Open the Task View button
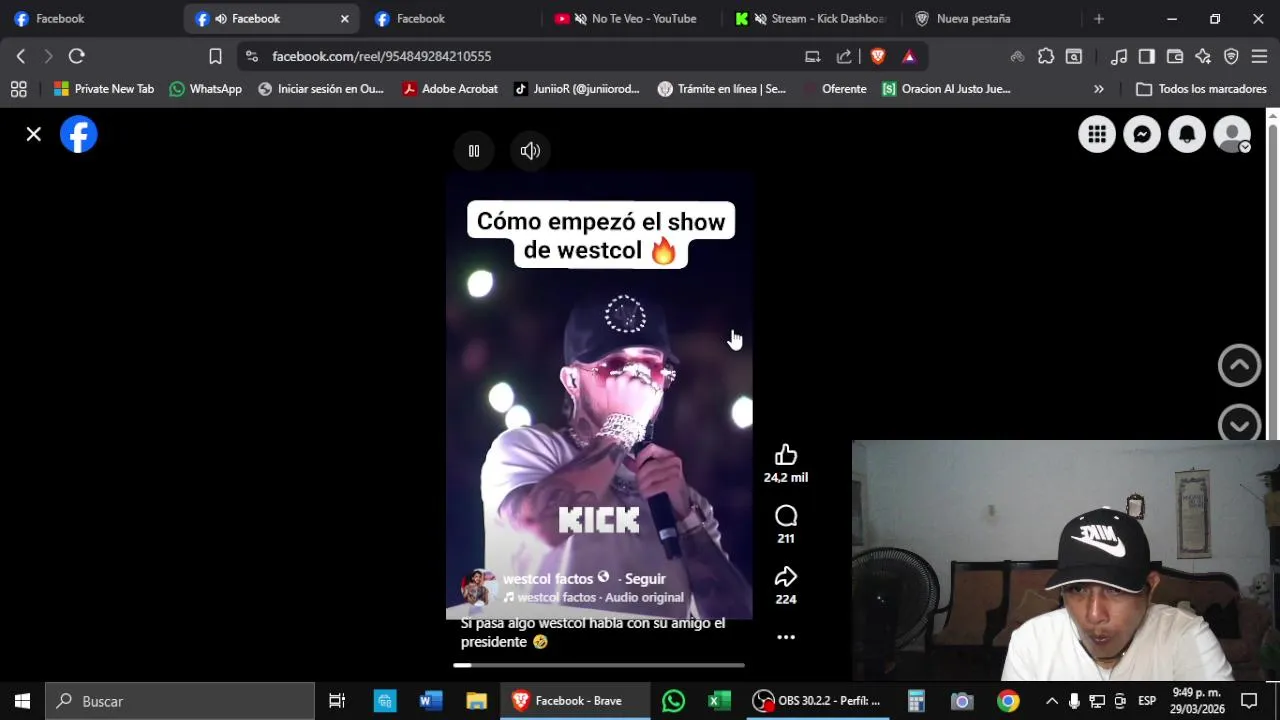The height and width of the screenshot is (720, 1280). [x=337, y=701]
